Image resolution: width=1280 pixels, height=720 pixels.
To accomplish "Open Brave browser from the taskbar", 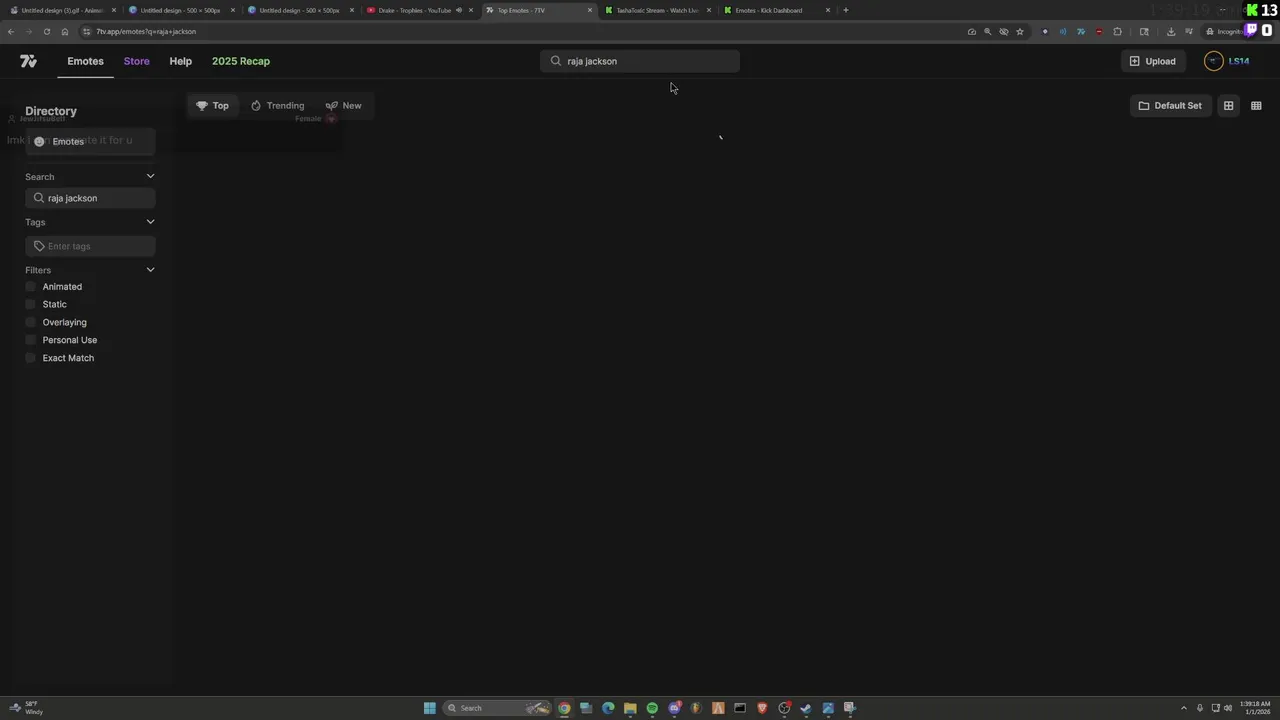I will tap(762, 708).
